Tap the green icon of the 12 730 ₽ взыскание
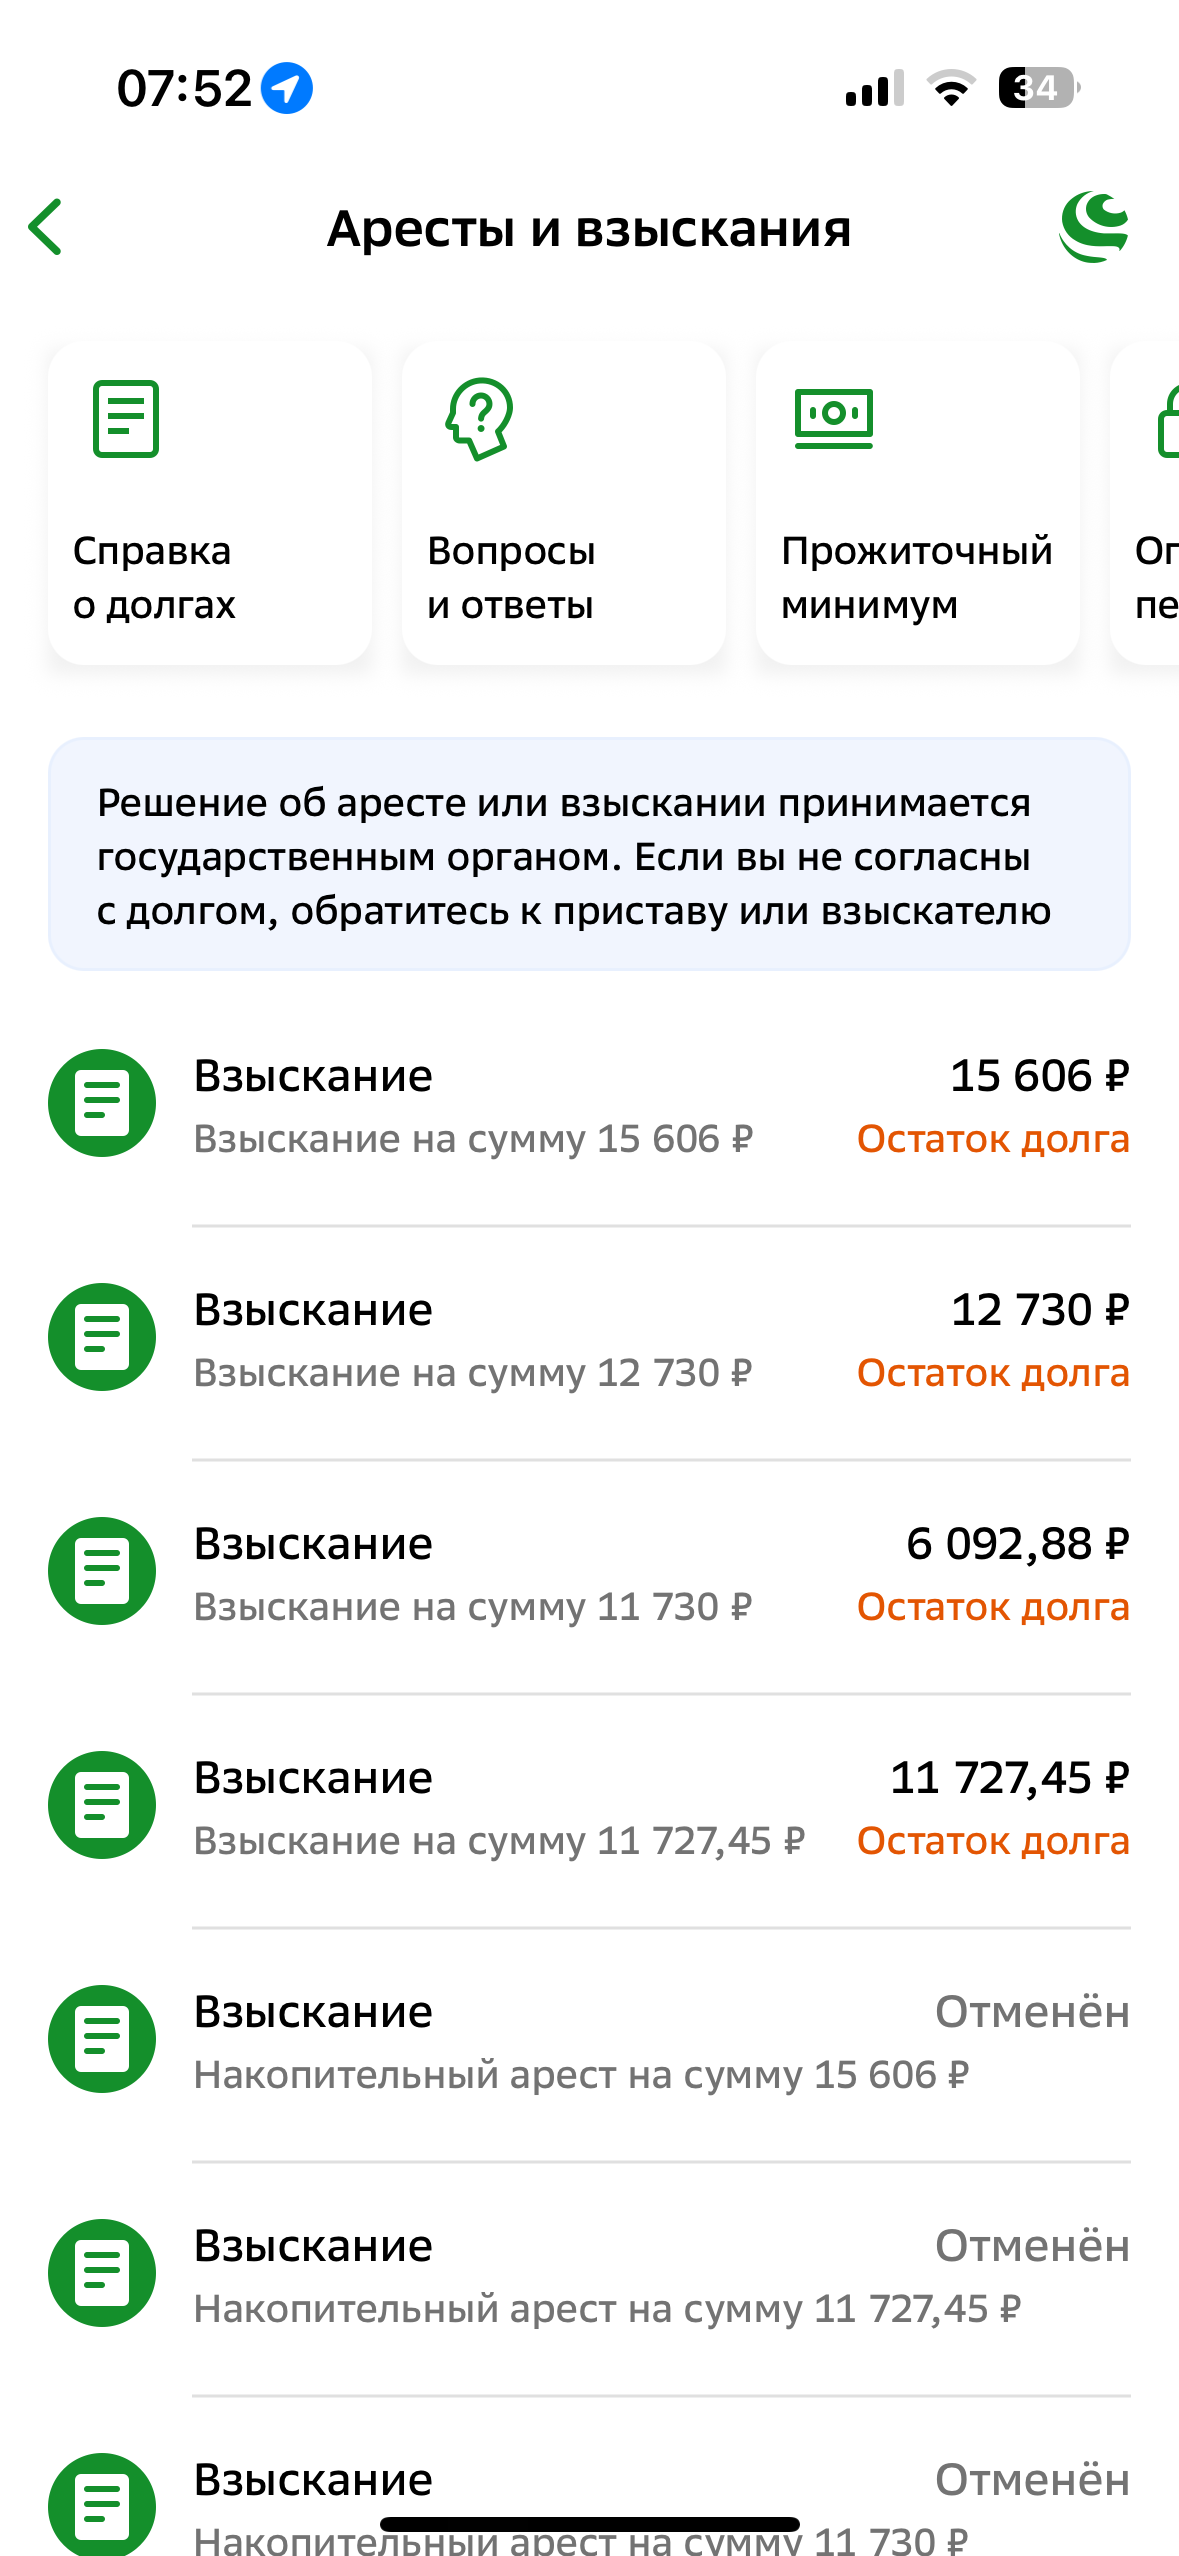The width and height of the screenshot is (1179, 2556). pos(100,1337)
